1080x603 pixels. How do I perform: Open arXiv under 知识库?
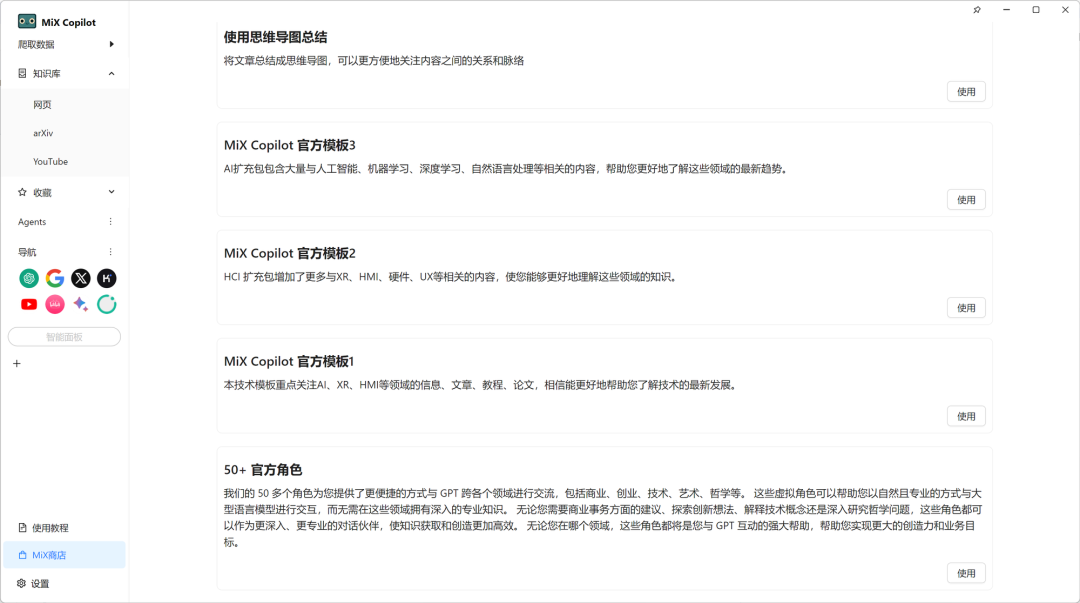coord(43,133)
